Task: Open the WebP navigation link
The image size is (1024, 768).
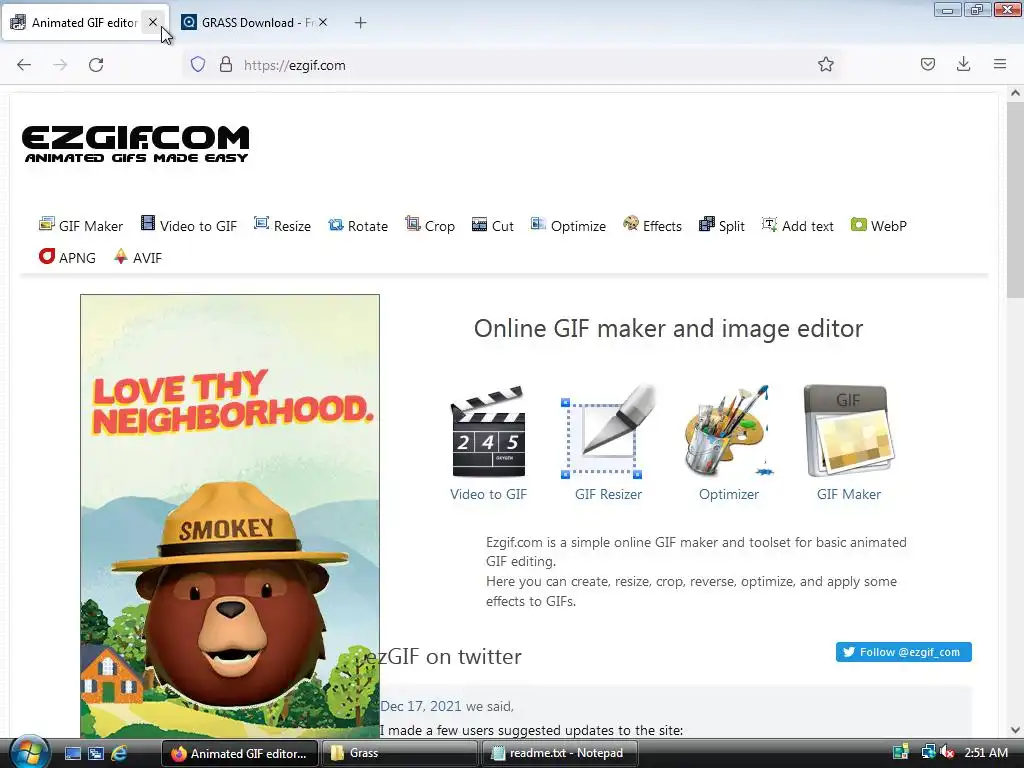Action: pos(878,225)
